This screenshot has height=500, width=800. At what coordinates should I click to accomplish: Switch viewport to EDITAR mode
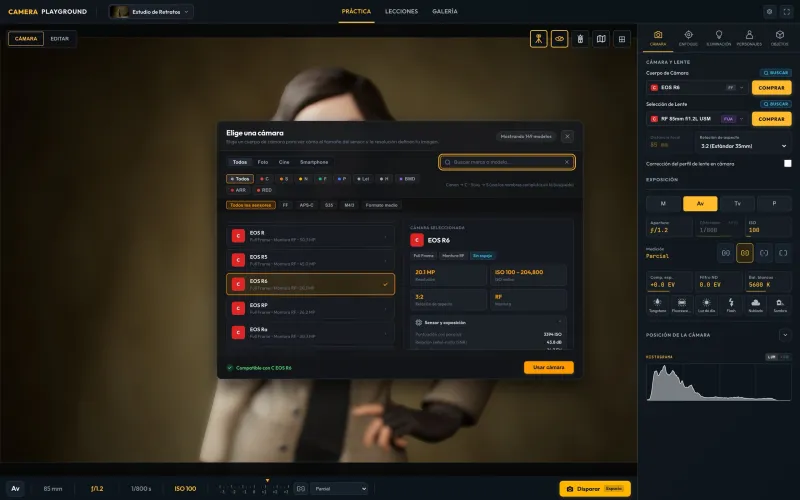[60, 39]
